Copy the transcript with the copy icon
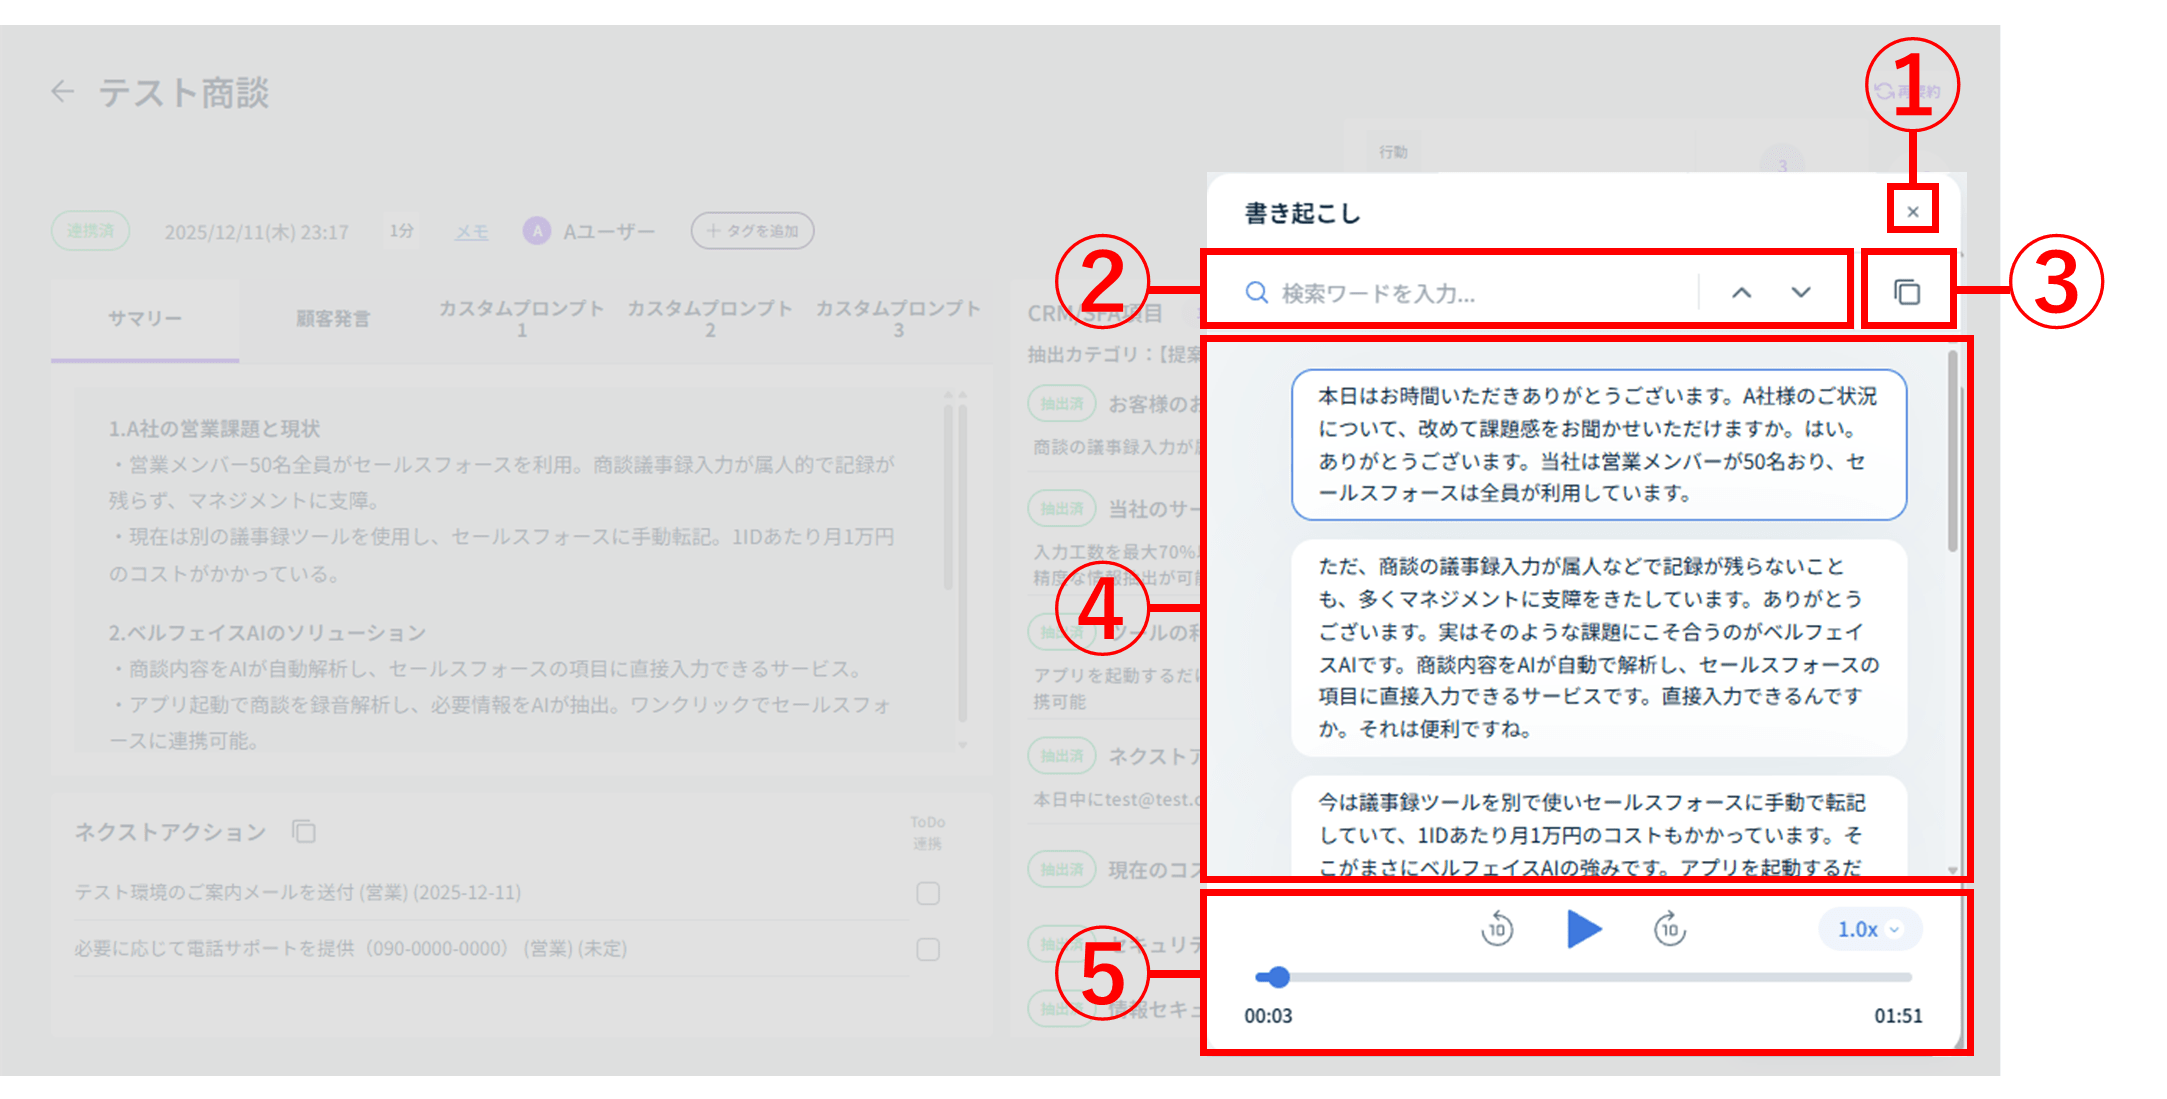 1906,292
